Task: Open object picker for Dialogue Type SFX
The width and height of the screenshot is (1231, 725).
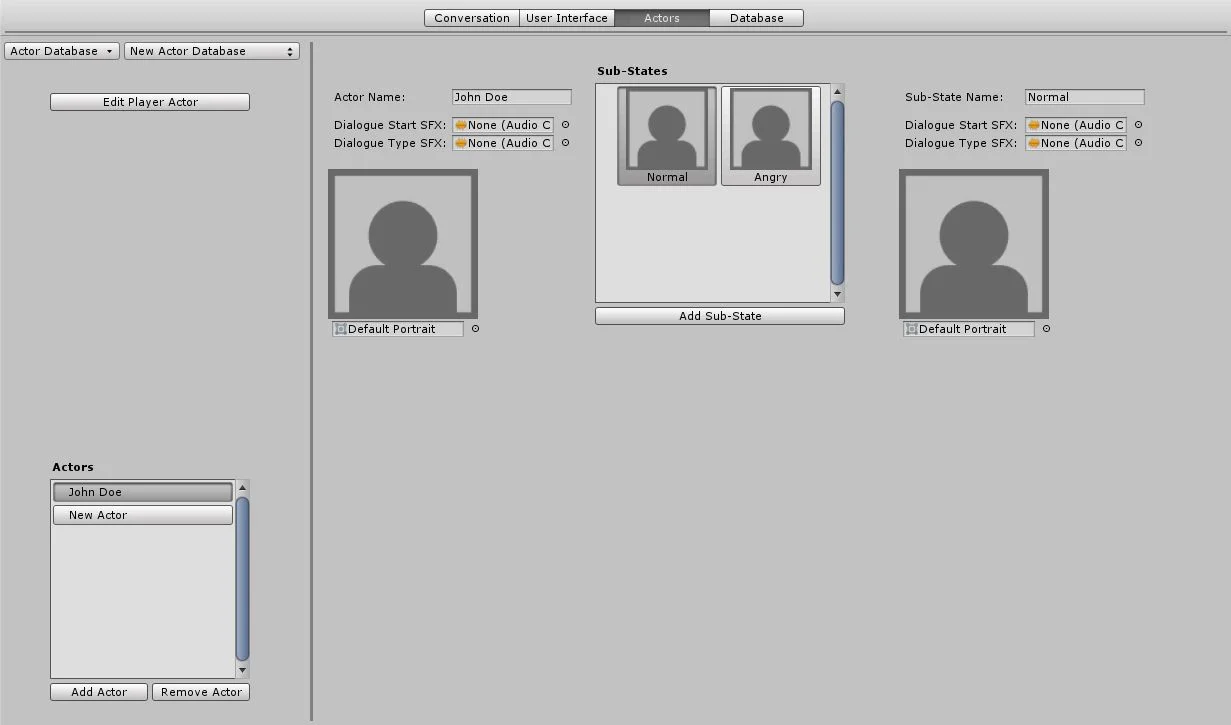Action: 565,143
